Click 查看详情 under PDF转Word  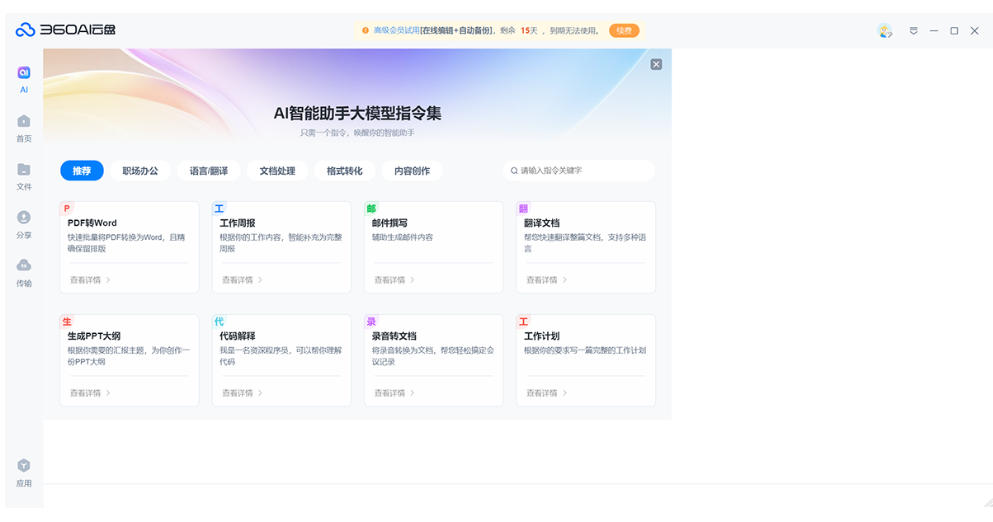(90, 280)
